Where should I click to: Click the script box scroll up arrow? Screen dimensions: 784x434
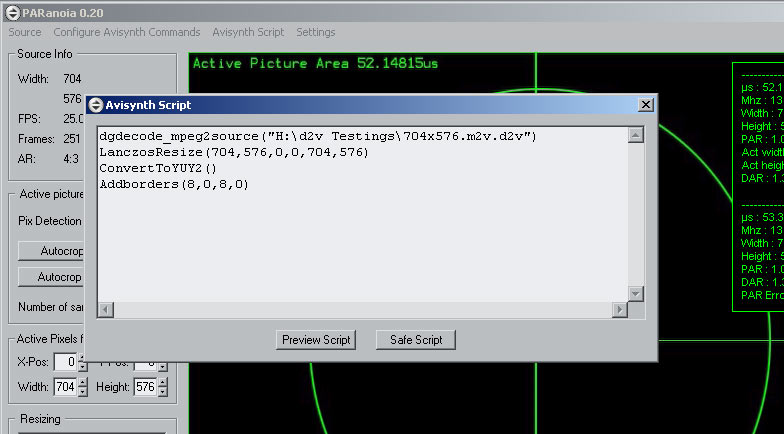[636, 135]
